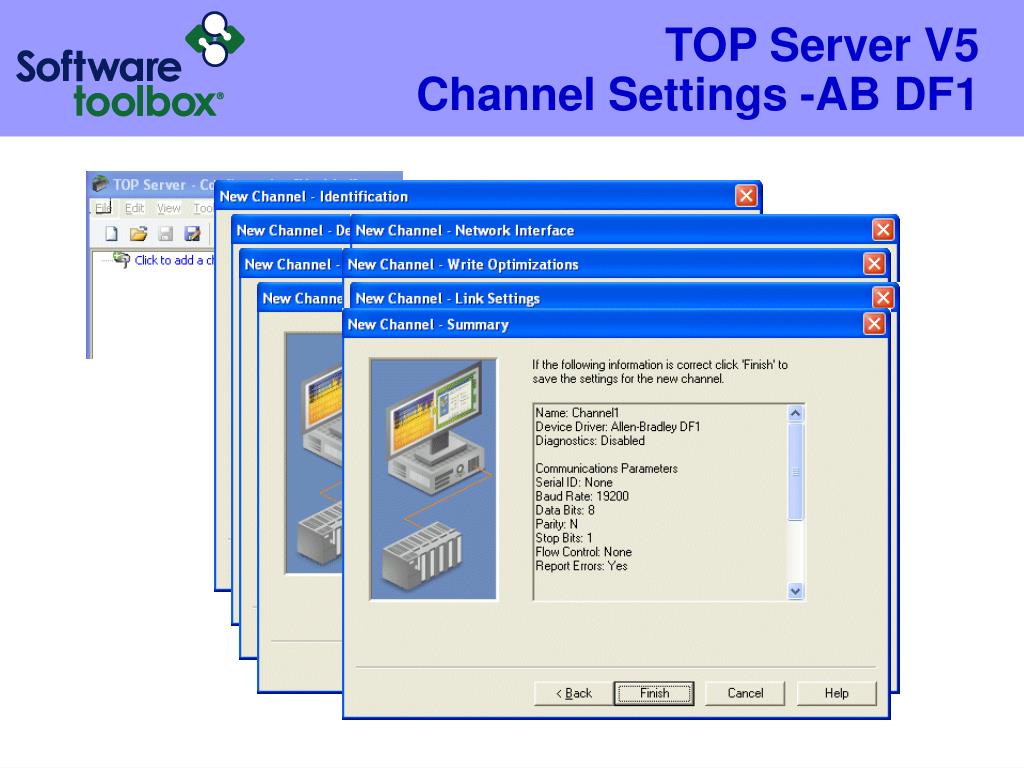Click the Open folder toolbar icon
The image size is (1024, 768).
coord(138,233)
